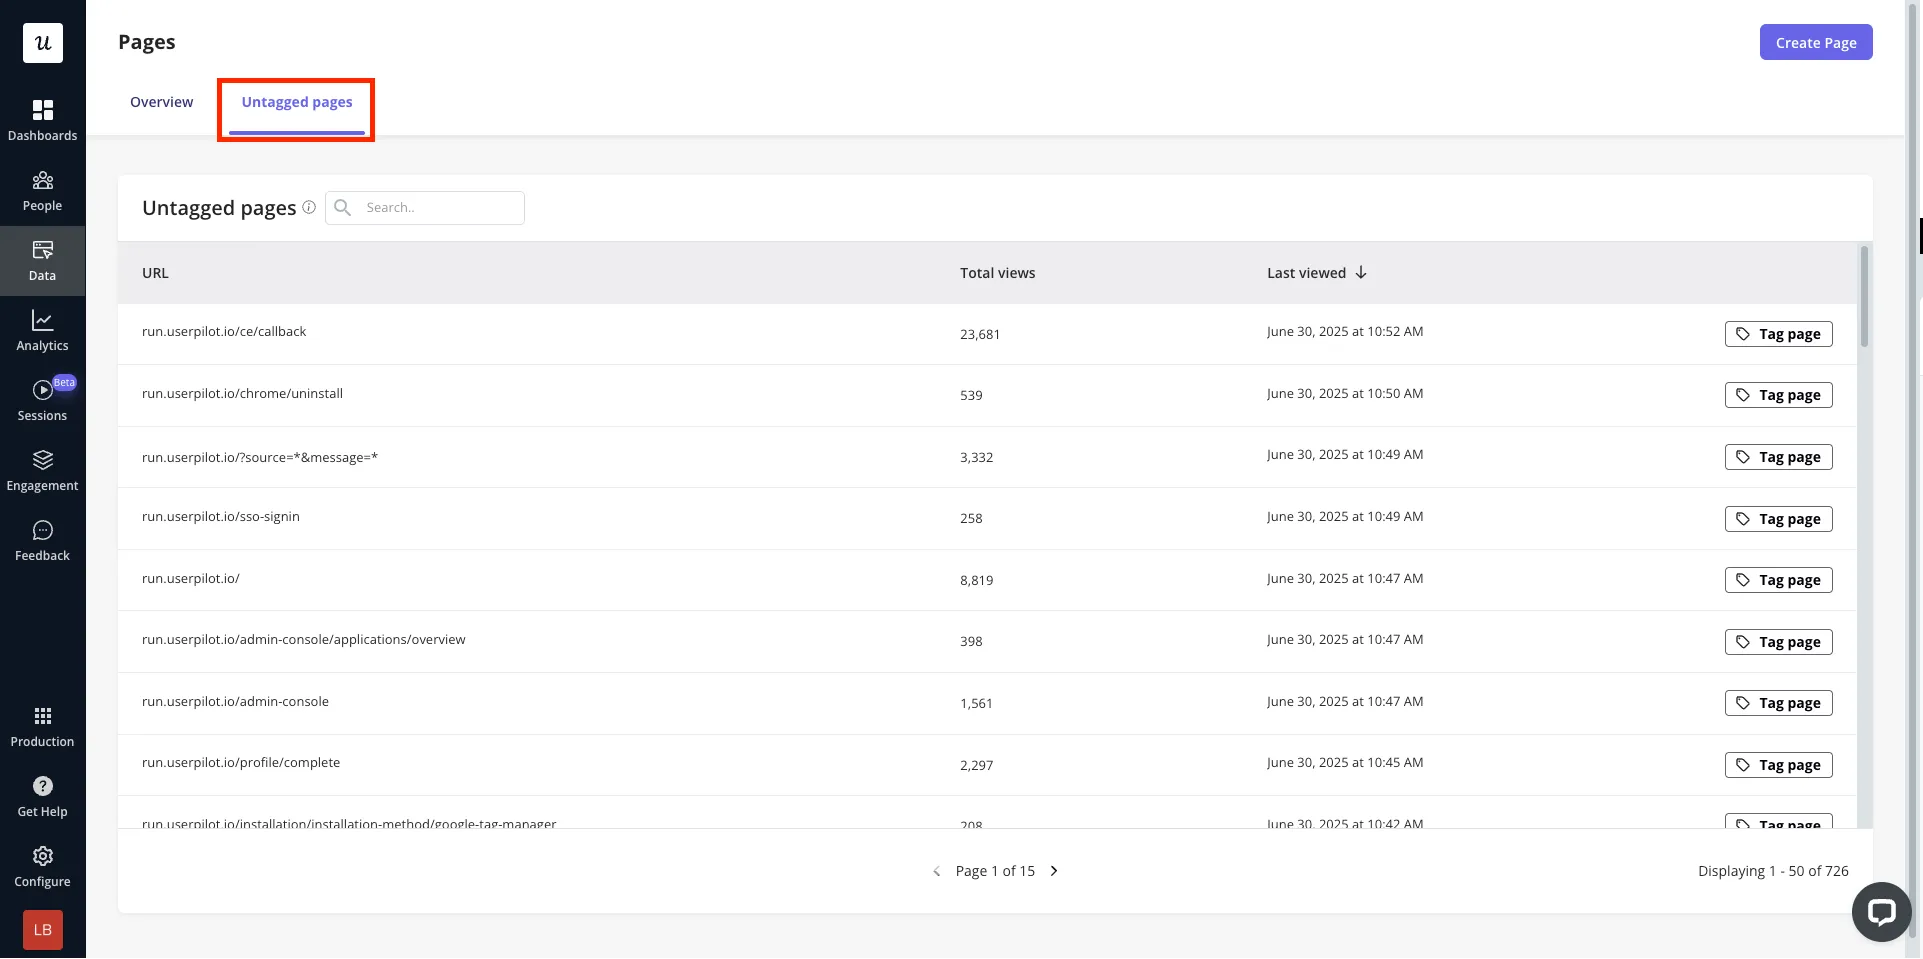The height and width of the screenshot is (959, 1923).
Task: Open the Analytics section
Action: pos(42,331)
